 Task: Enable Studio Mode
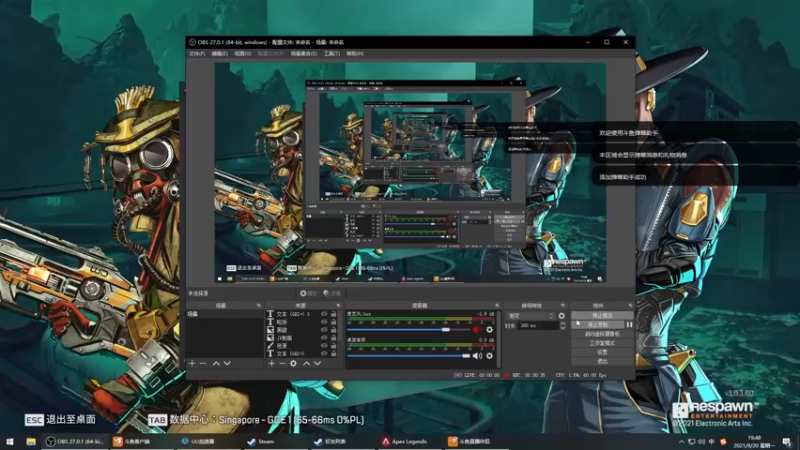coord(602,343)
